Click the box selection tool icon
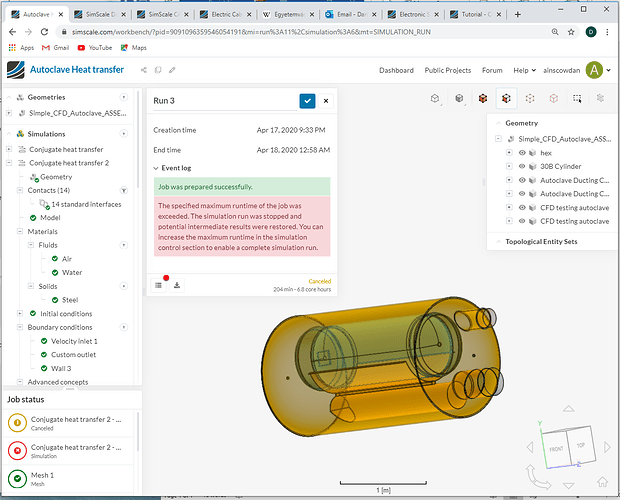 tap(577, 99)
